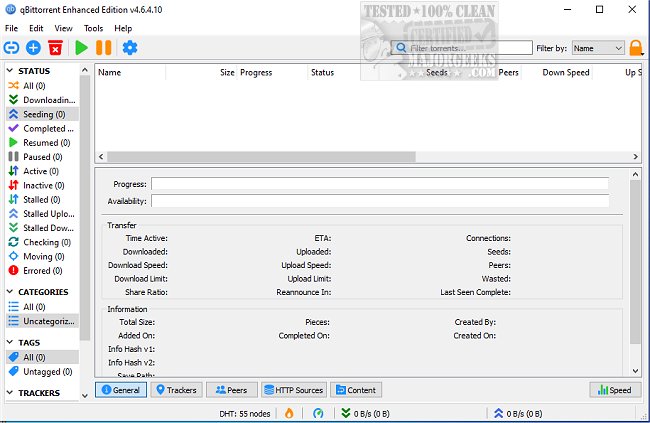650x423 pixels.
Task: Select the Paused (0) filter
Action: point(42,157)
